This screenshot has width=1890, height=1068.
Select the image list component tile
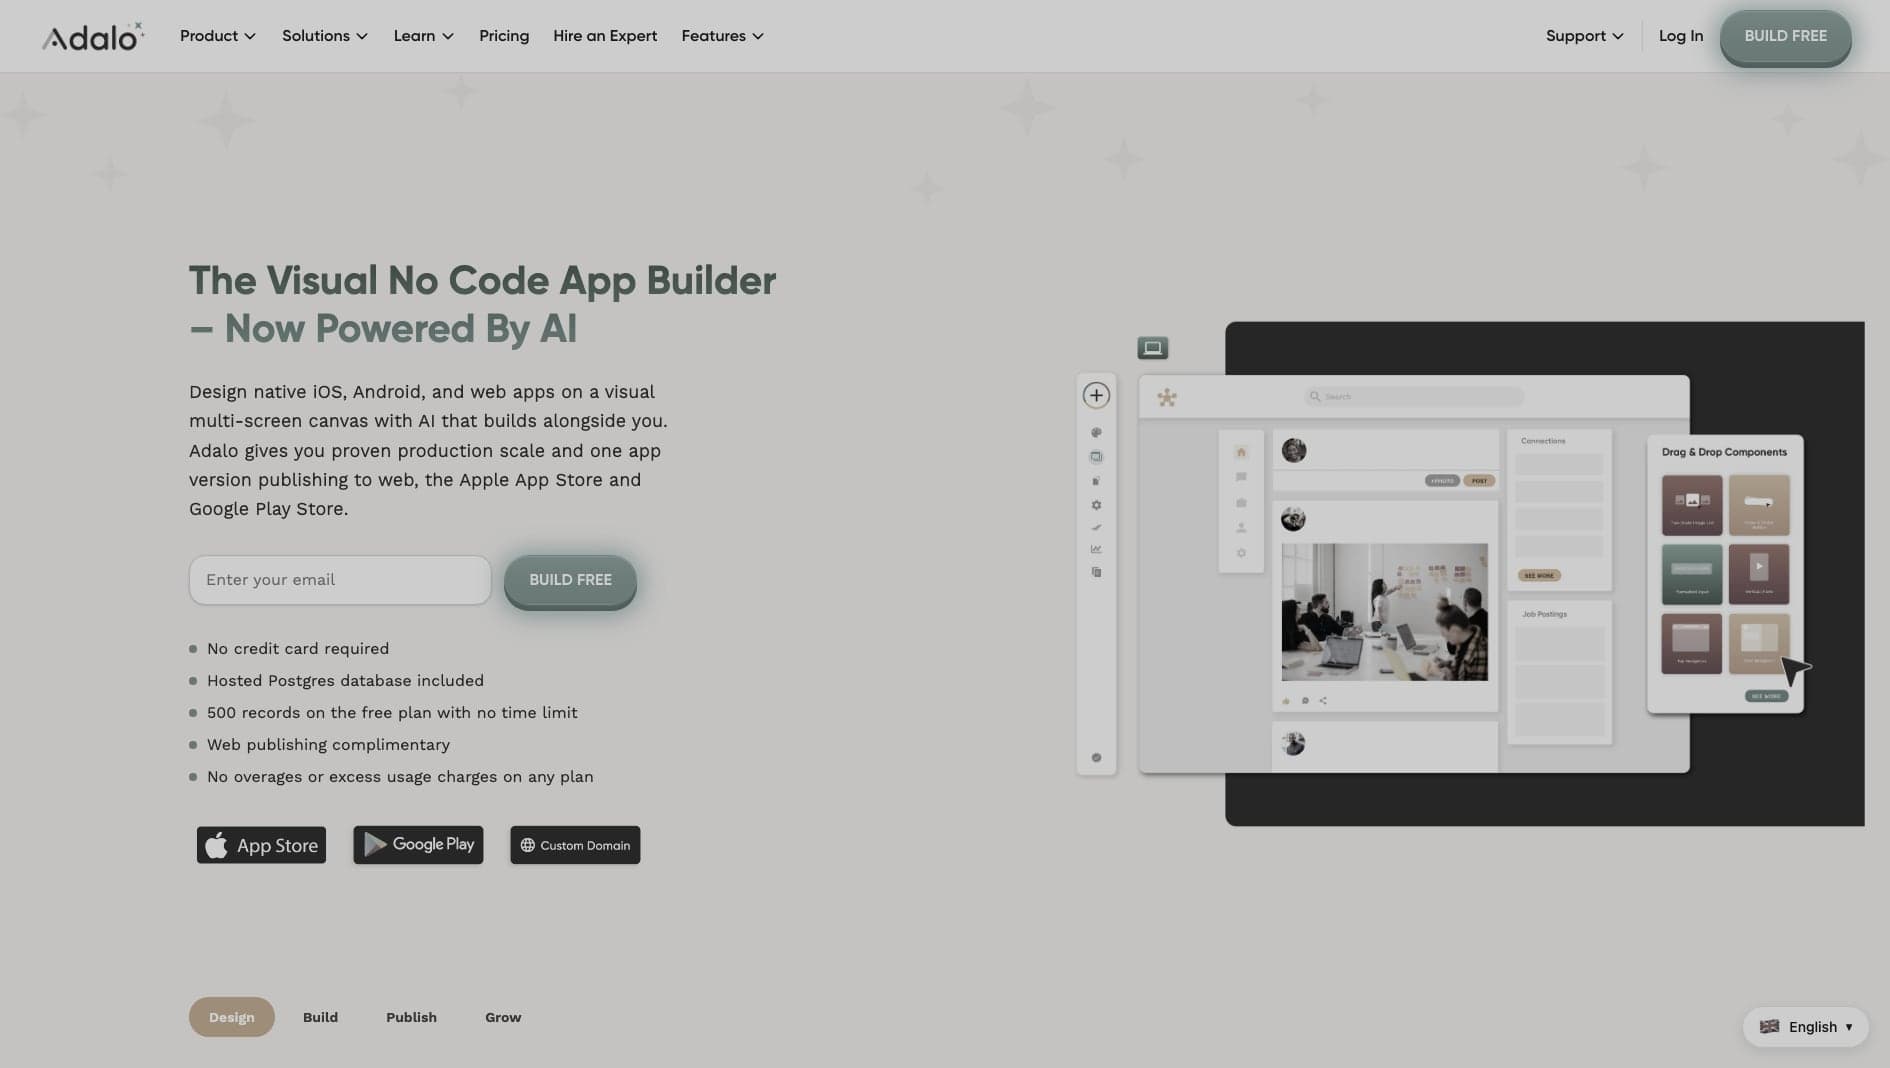pyautogui.click(x=1692, y=505)
